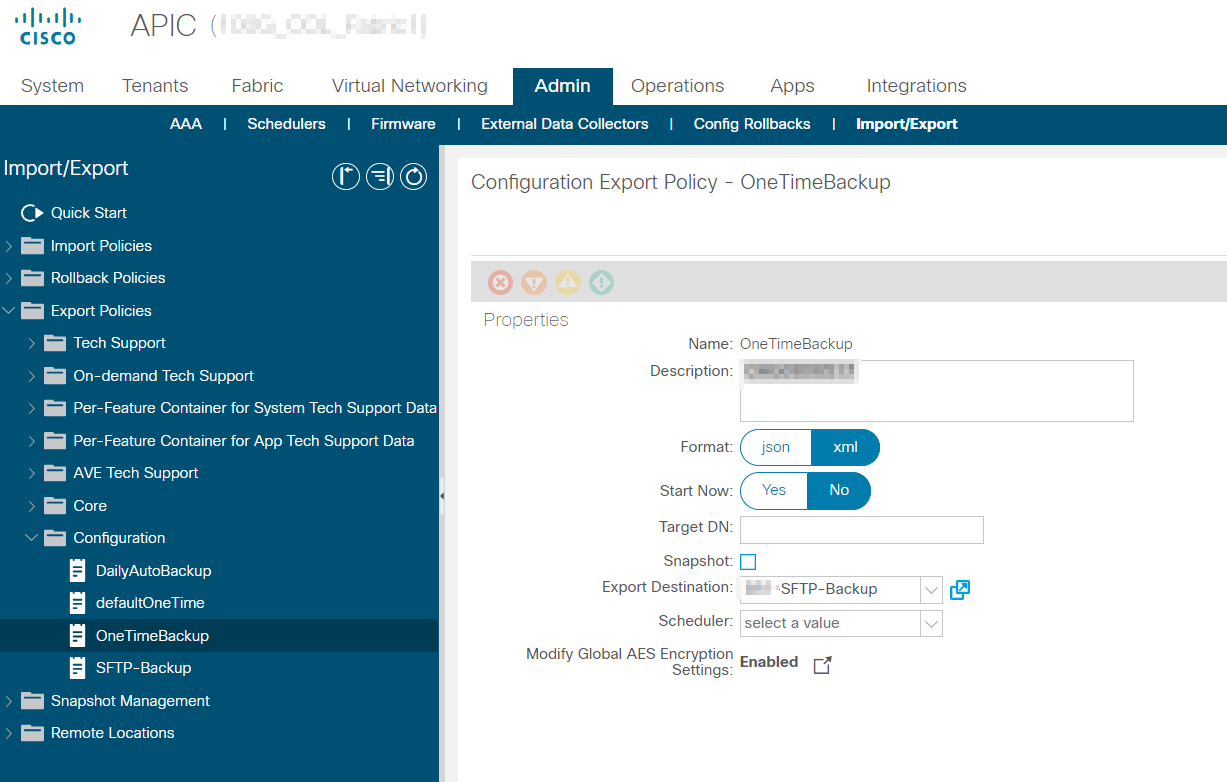Click the defaultOneTime policy document icon
The width and height of the screenshot is (1227, 782).
78,603
